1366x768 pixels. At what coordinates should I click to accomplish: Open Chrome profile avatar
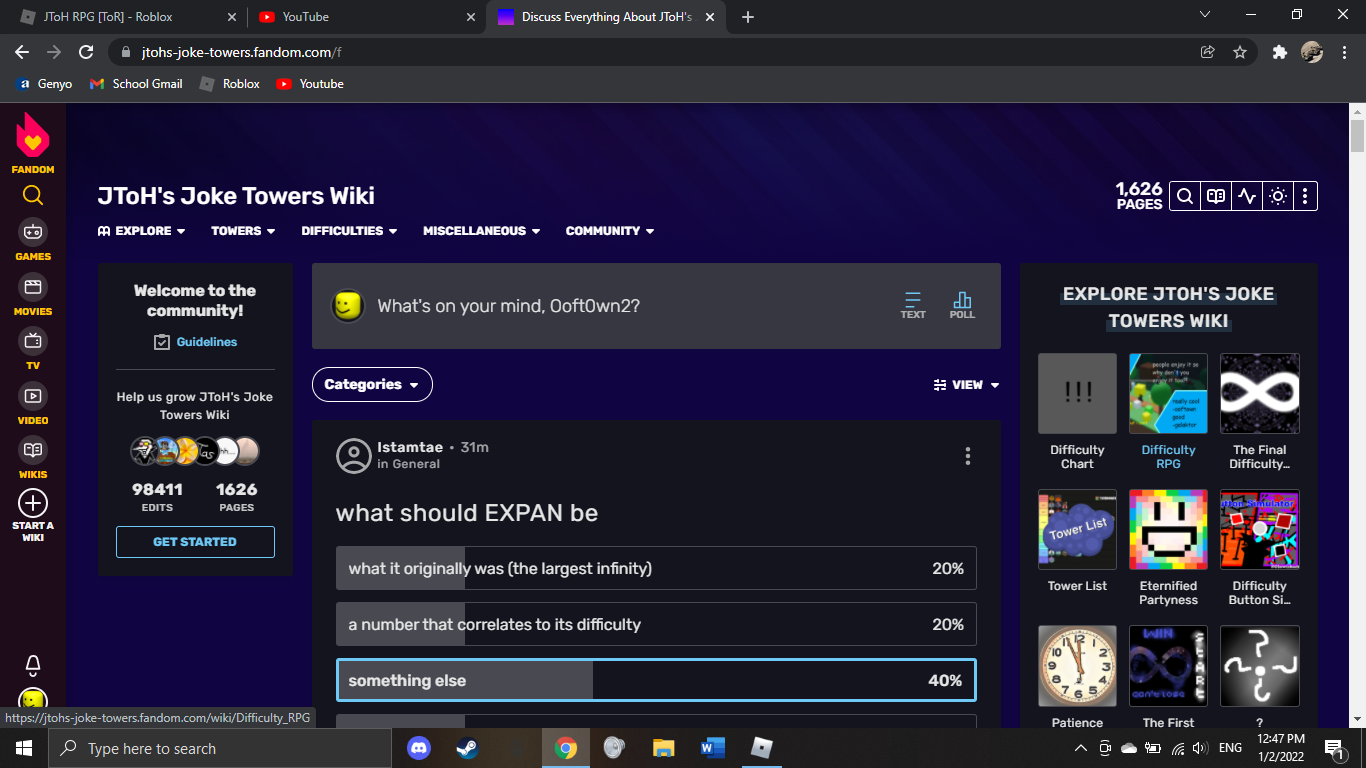1312,52
